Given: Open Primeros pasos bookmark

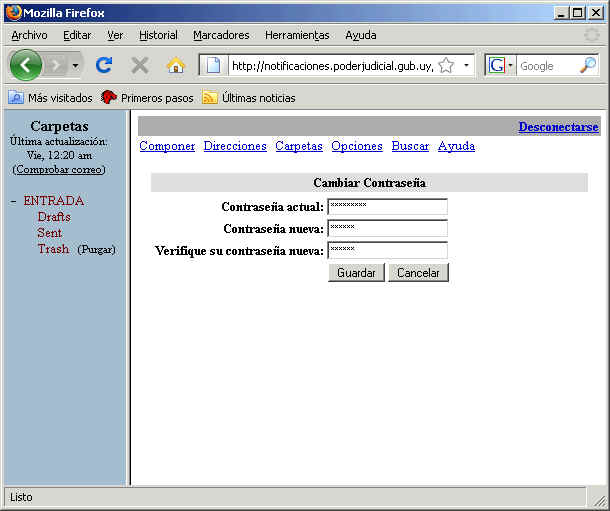Looking at the screenshot, I should [147, 98].
